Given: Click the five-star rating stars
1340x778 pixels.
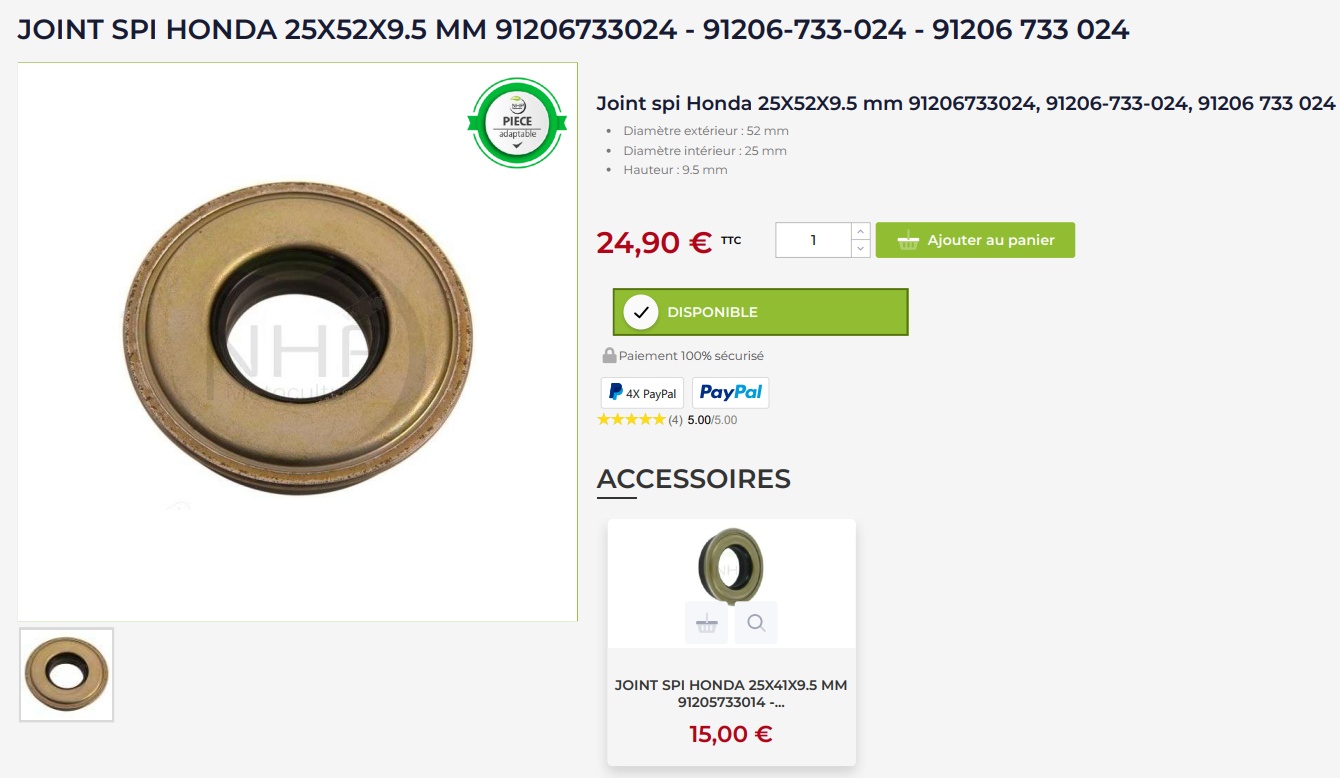Looking at the screenshot, I should pos(631,420).
